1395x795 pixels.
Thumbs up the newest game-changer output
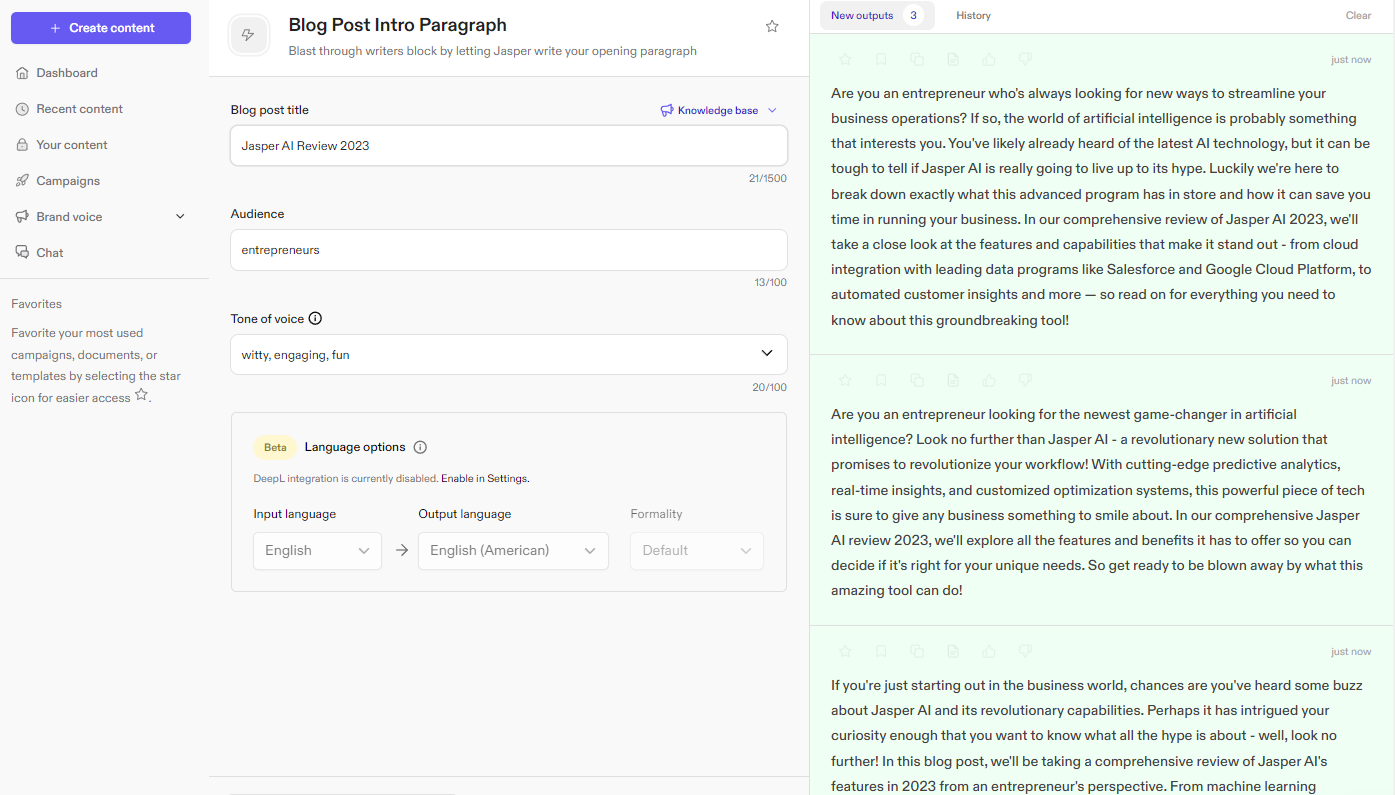[x=989, y=381]
